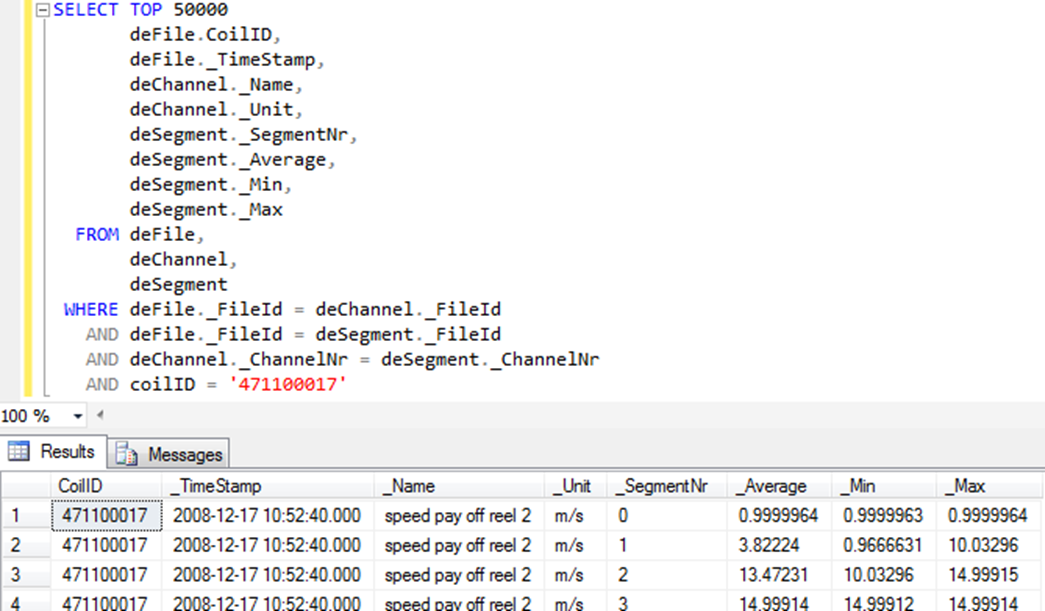This screenshot has height=611, width=1045.
Task: Click the SELECT keyword in the editor
Action: point(86,10)
